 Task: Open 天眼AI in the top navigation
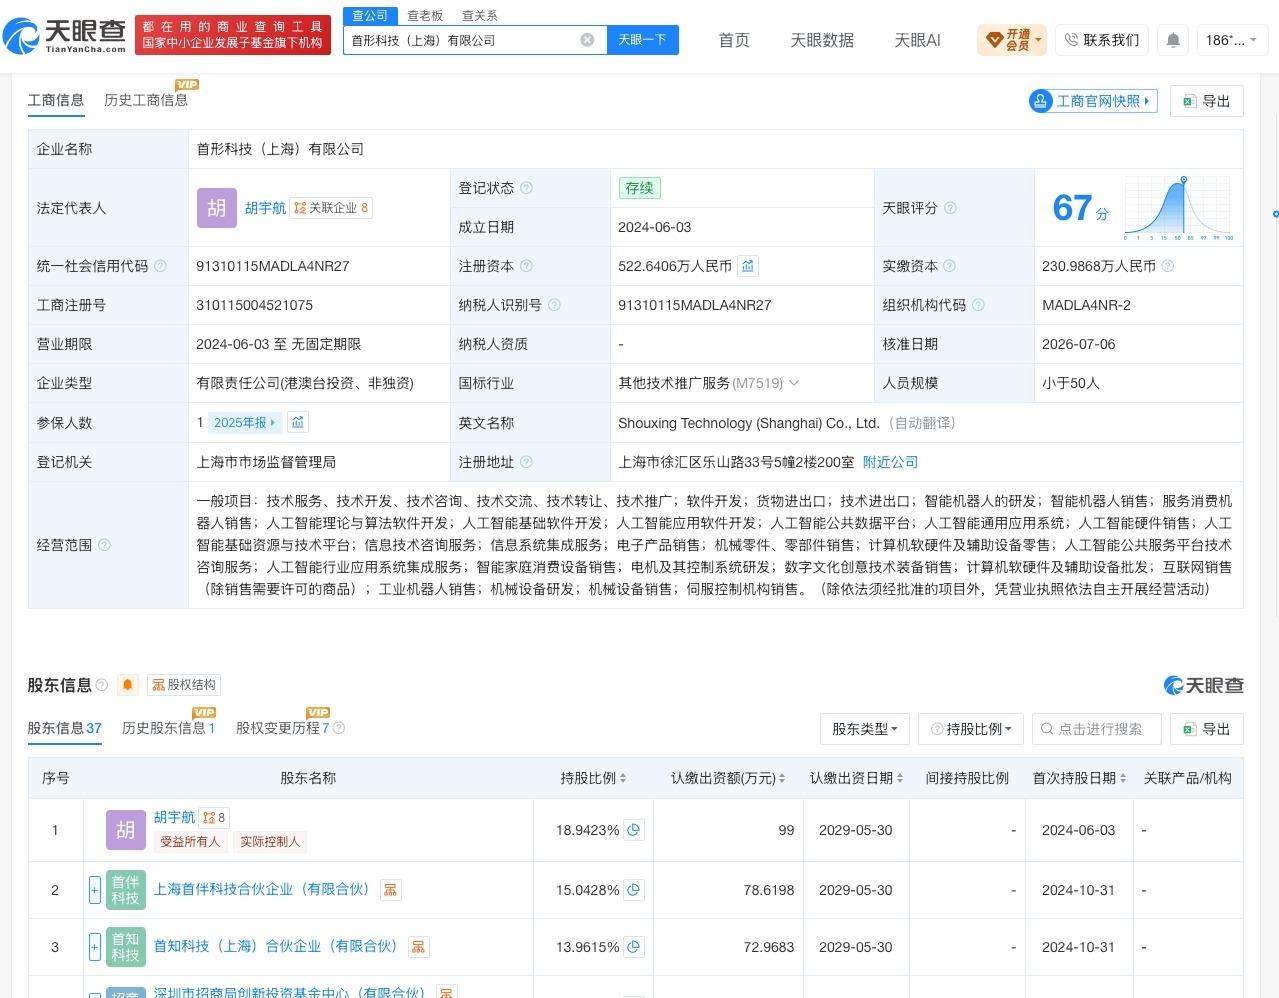[x=917, y=40]
